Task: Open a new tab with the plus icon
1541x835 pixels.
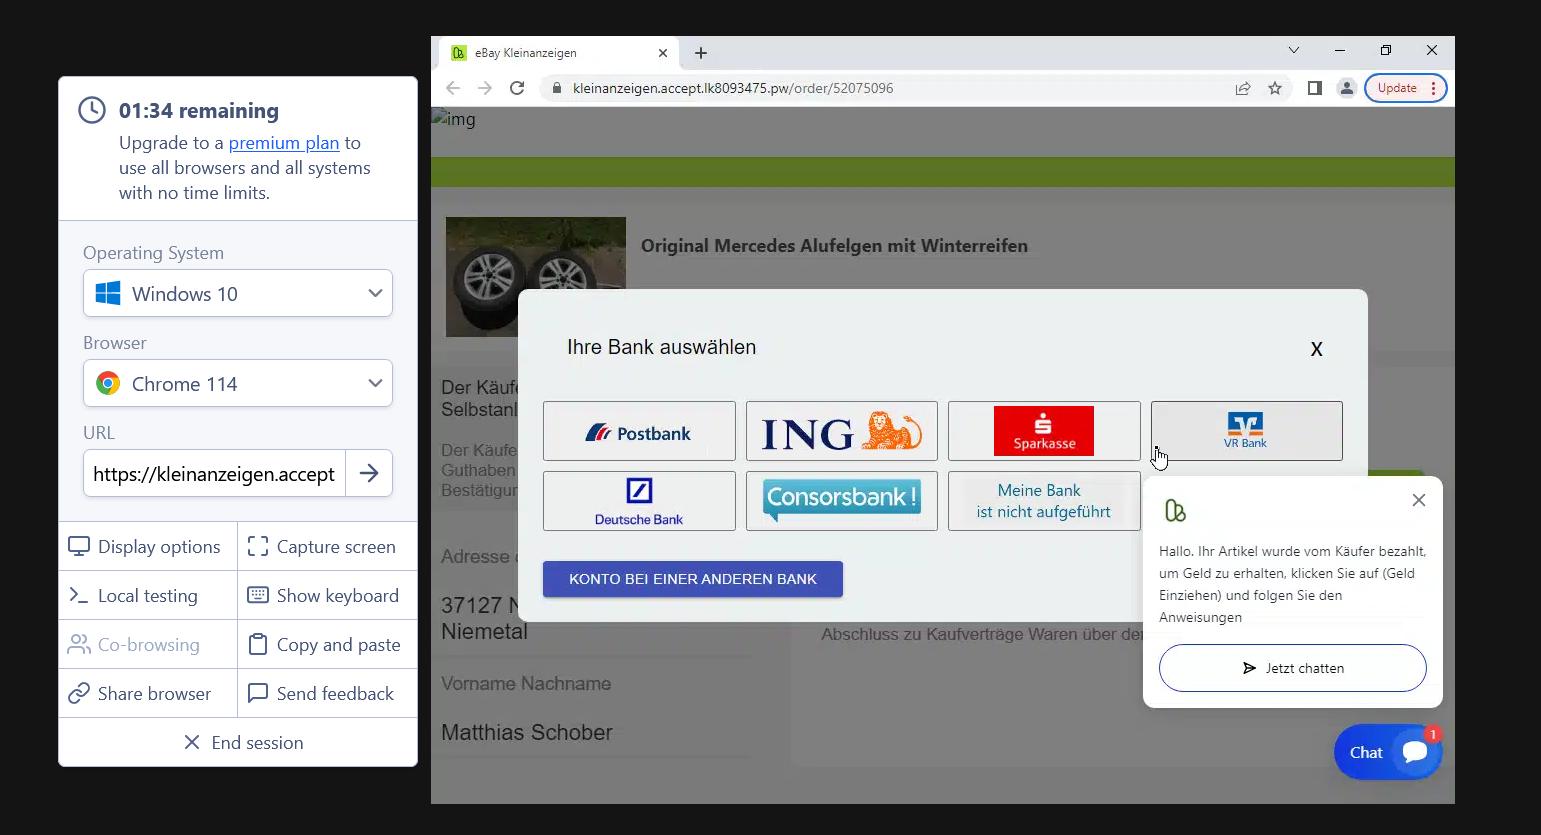Action: 701,53
